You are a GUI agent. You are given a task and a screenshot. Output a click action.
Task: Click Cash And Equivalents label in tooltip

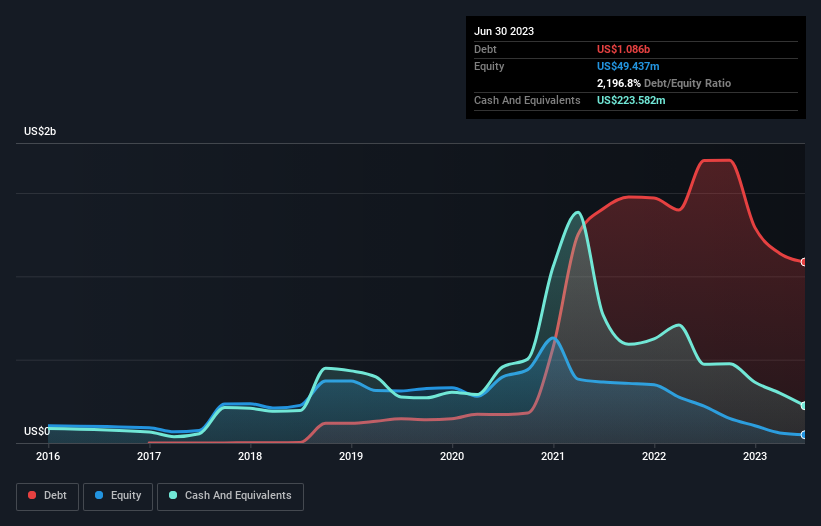[527, 100]
